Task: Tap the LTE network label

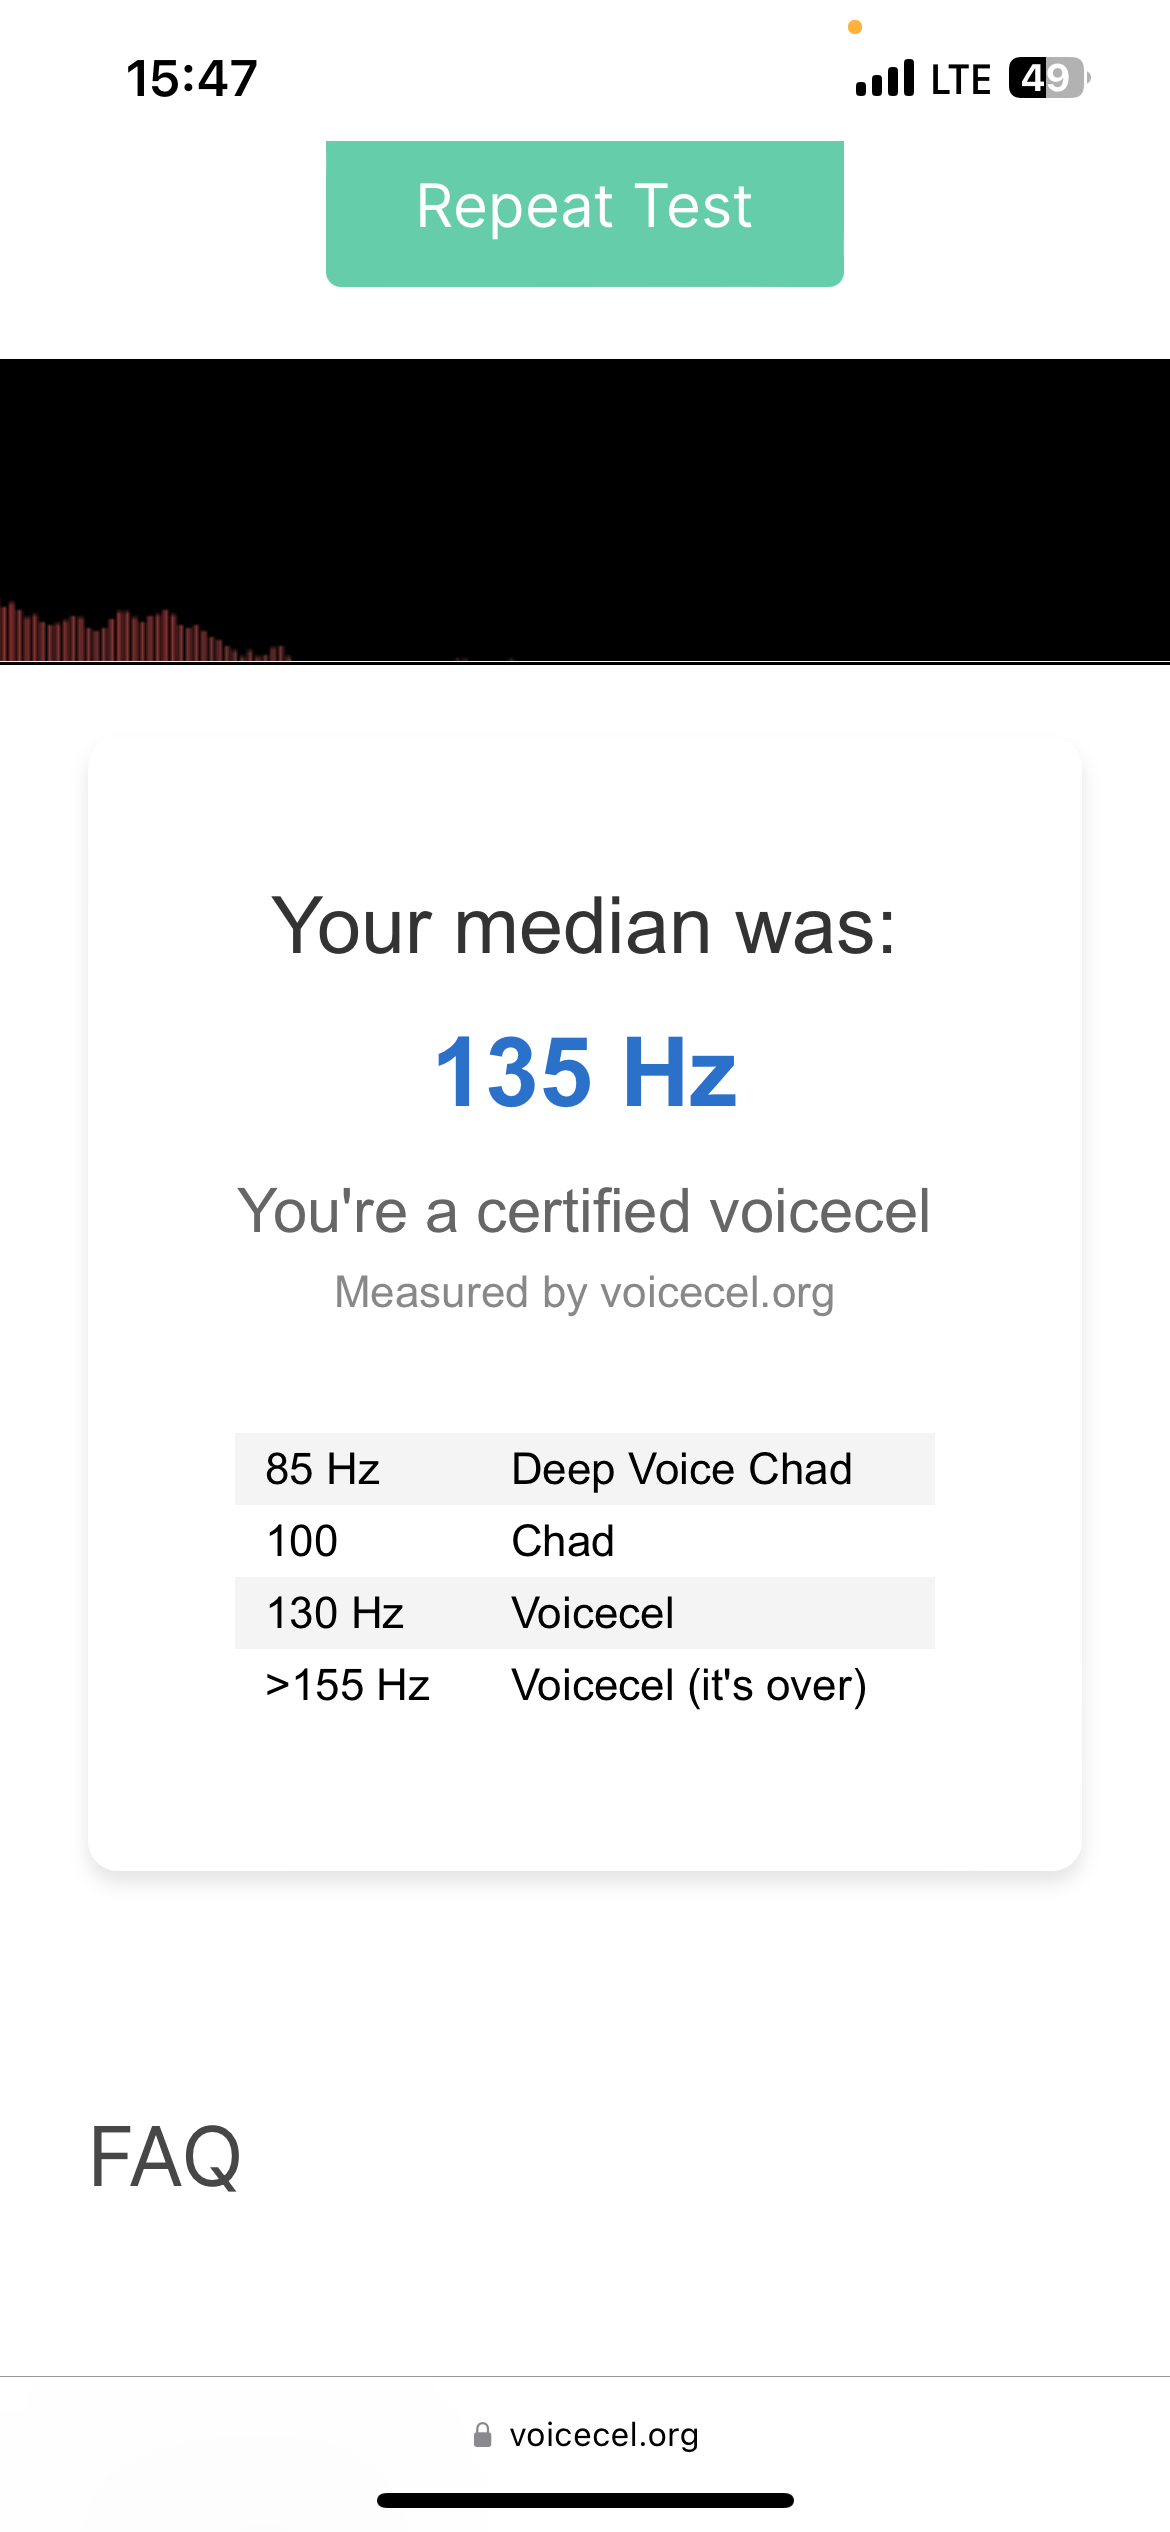Action: pyautogui.click(x=961, y=79)
